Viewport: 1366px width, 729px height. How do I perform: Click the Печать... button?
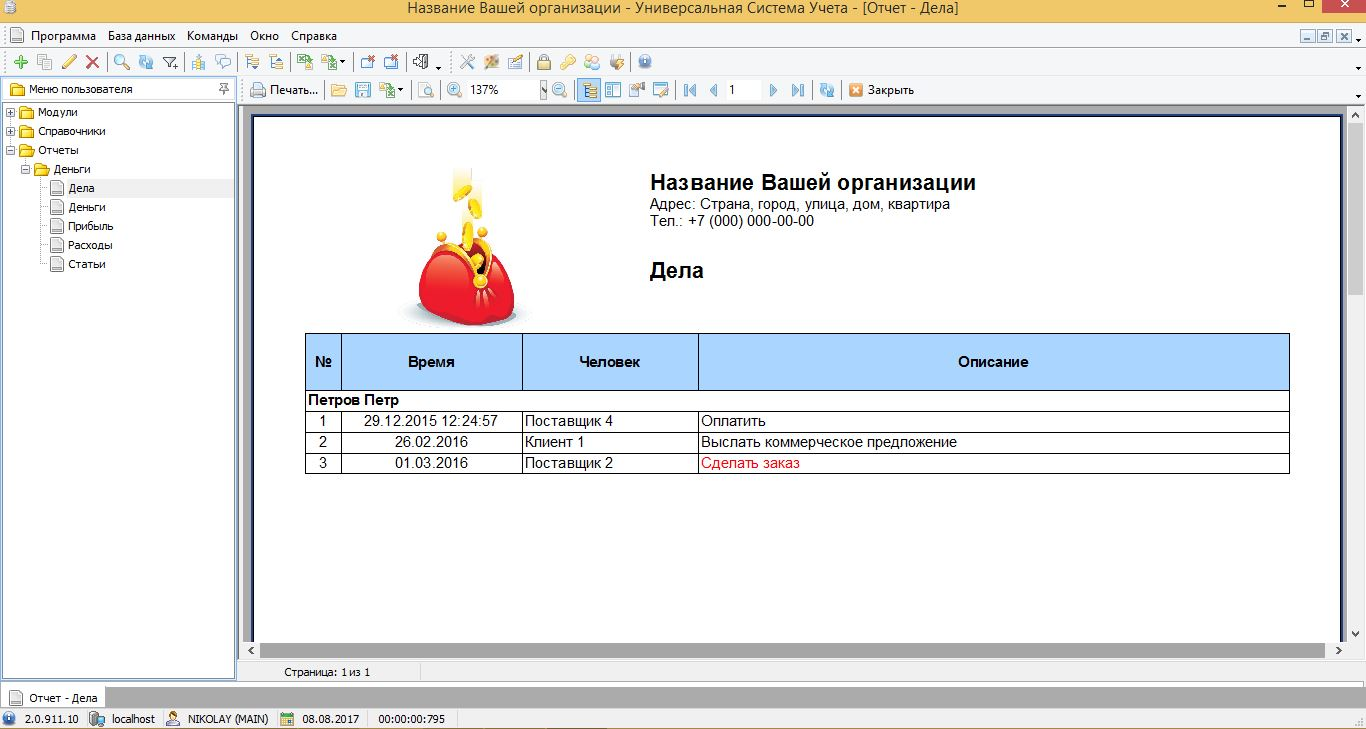[285, 90]
